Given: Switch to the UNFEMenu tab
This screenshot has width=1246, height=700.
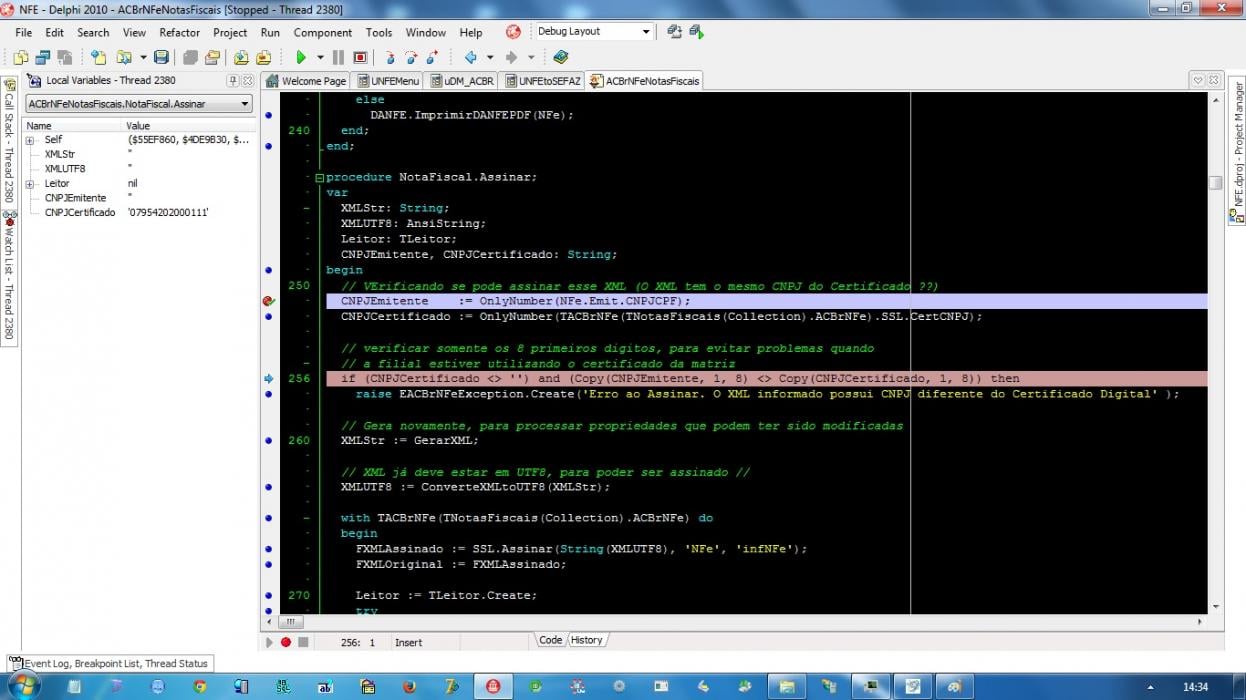Looking at the screenshot, I should coord(387,81).
